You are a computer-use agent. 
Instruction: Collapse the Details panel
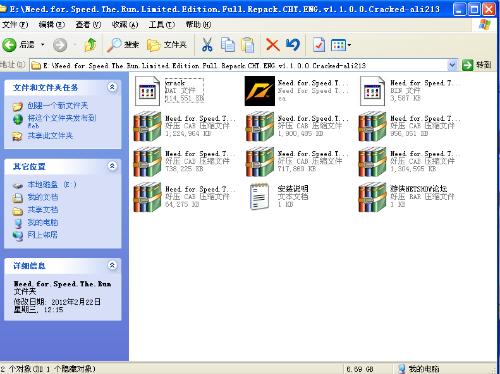click(x=112, y=265)
